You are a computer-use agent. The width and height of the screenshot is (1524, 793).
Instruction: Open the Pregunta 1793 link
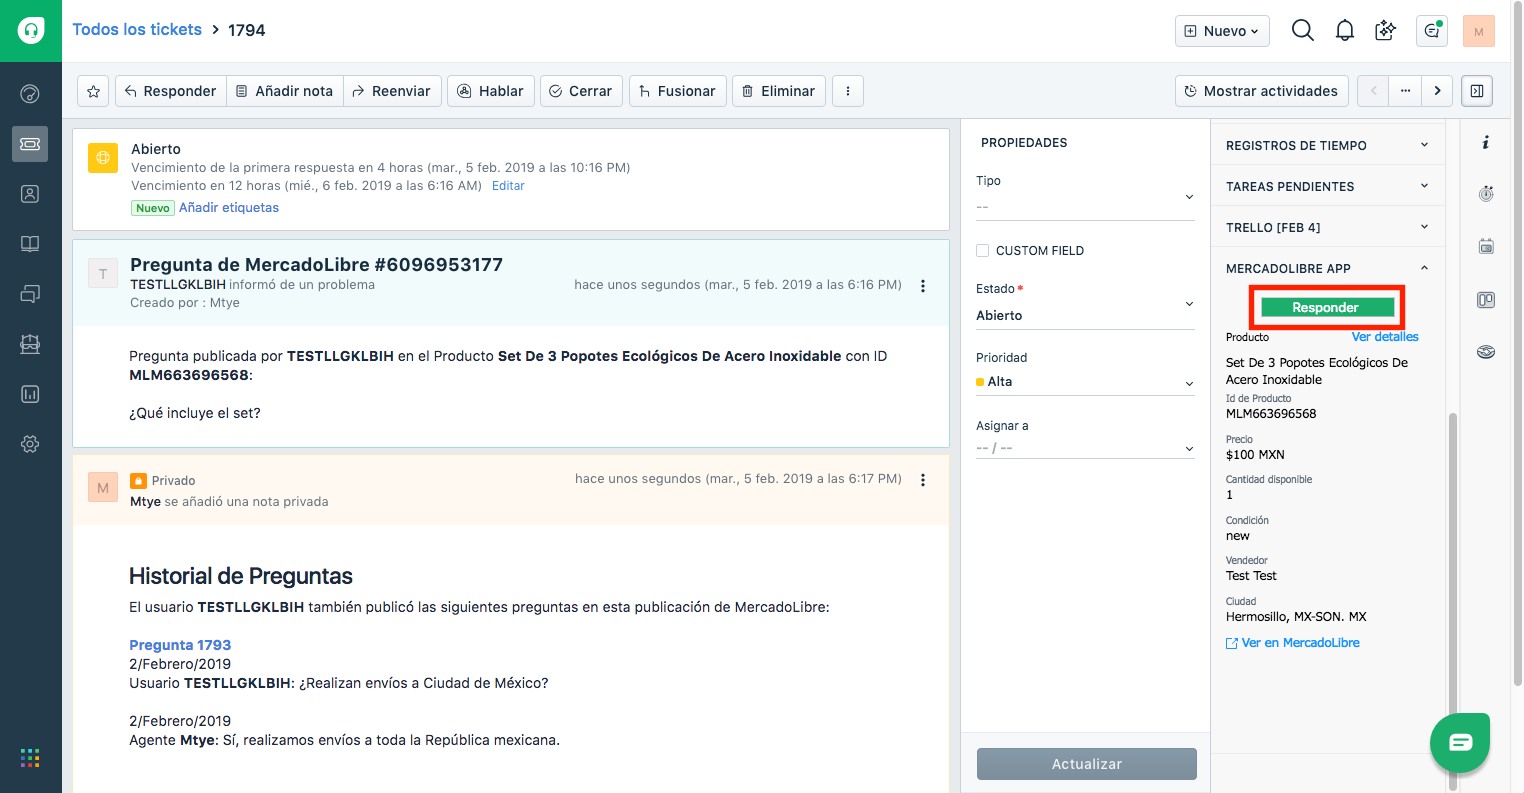(180, 645)
